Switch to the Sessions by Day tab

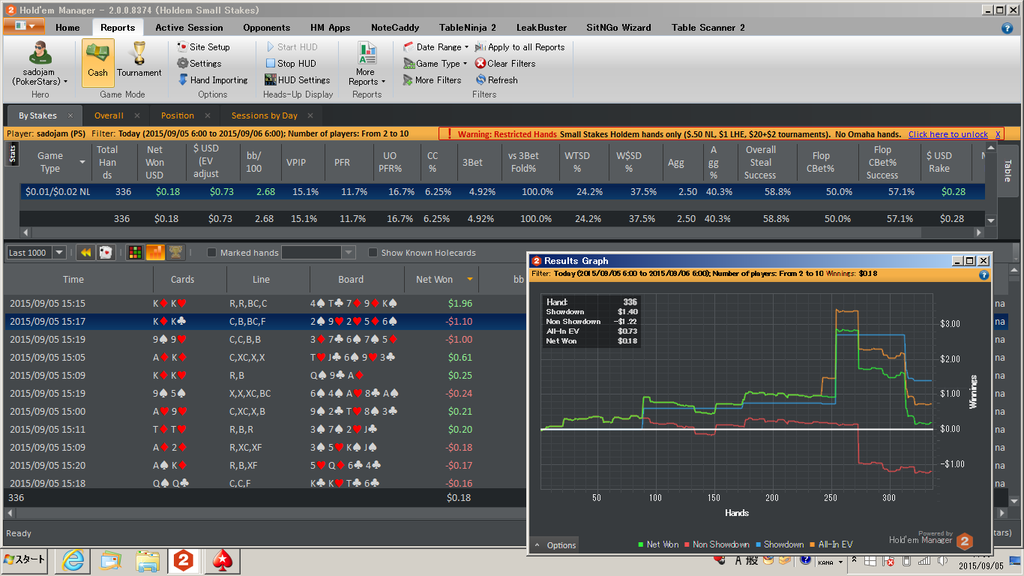(264, 116)
